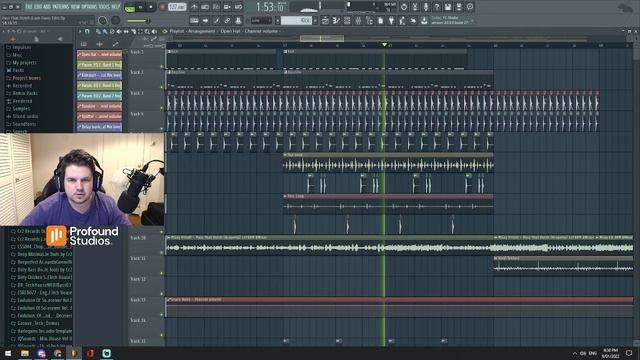Open the Windows Start button
This screenshot has width=640, height=360.
tap(8, 353)
